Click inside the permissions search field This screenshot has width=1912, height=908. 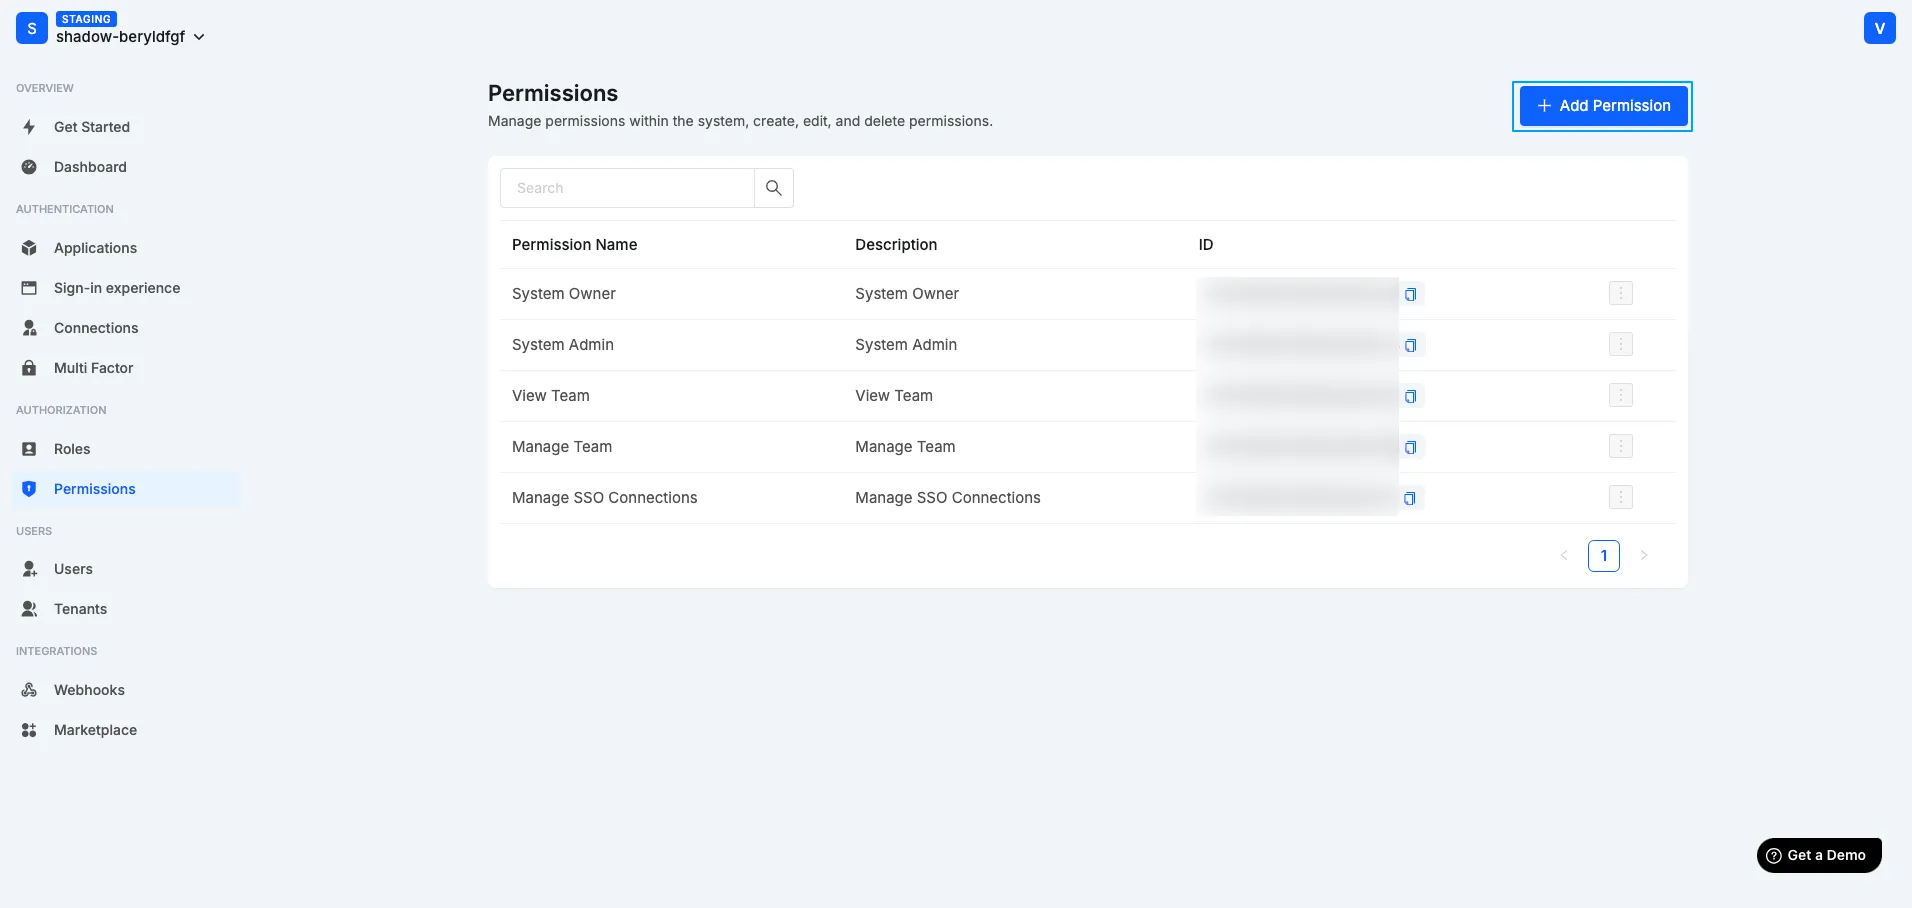626,187
